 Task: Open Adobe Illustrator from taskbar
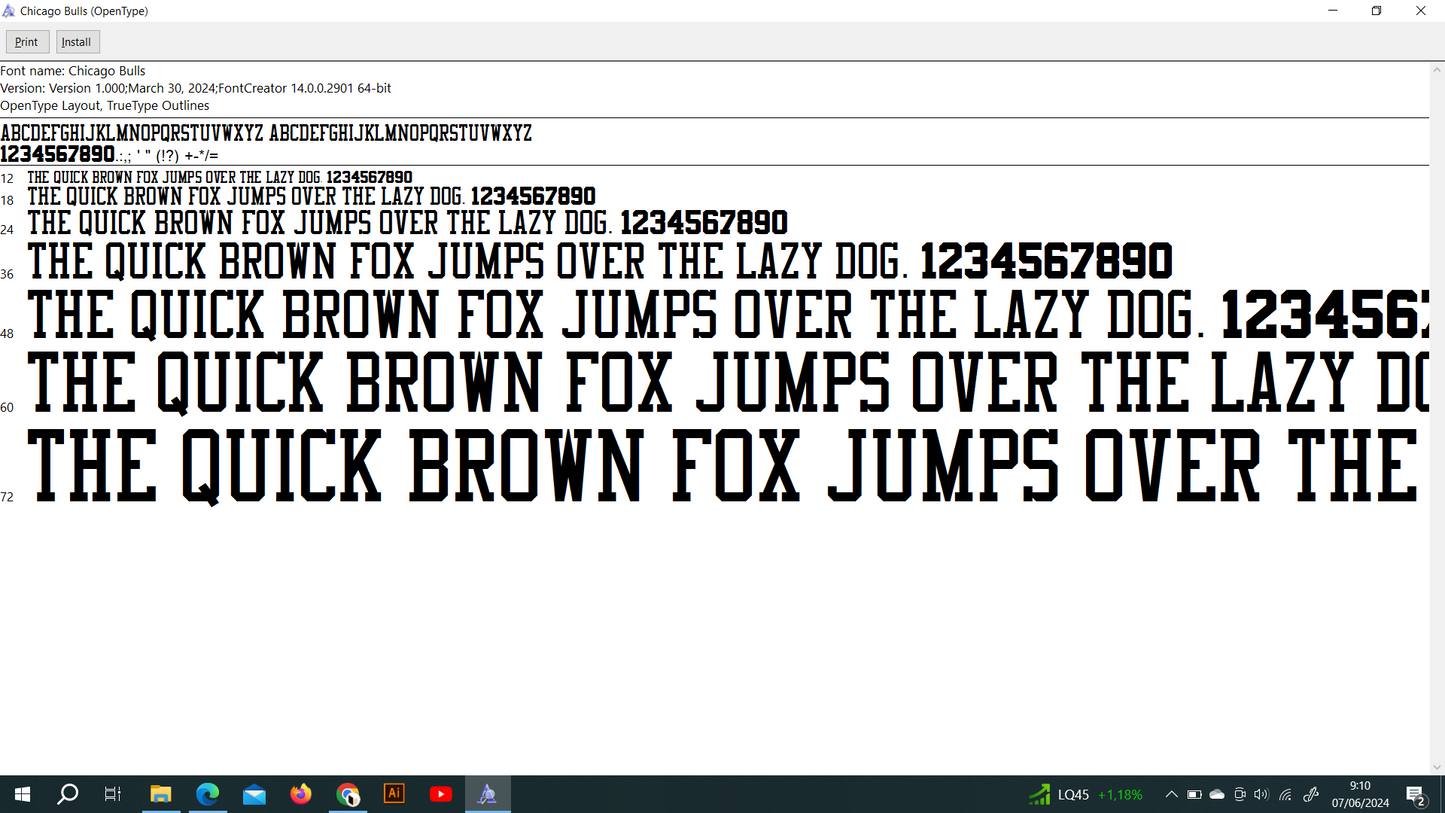pos(394,794)
